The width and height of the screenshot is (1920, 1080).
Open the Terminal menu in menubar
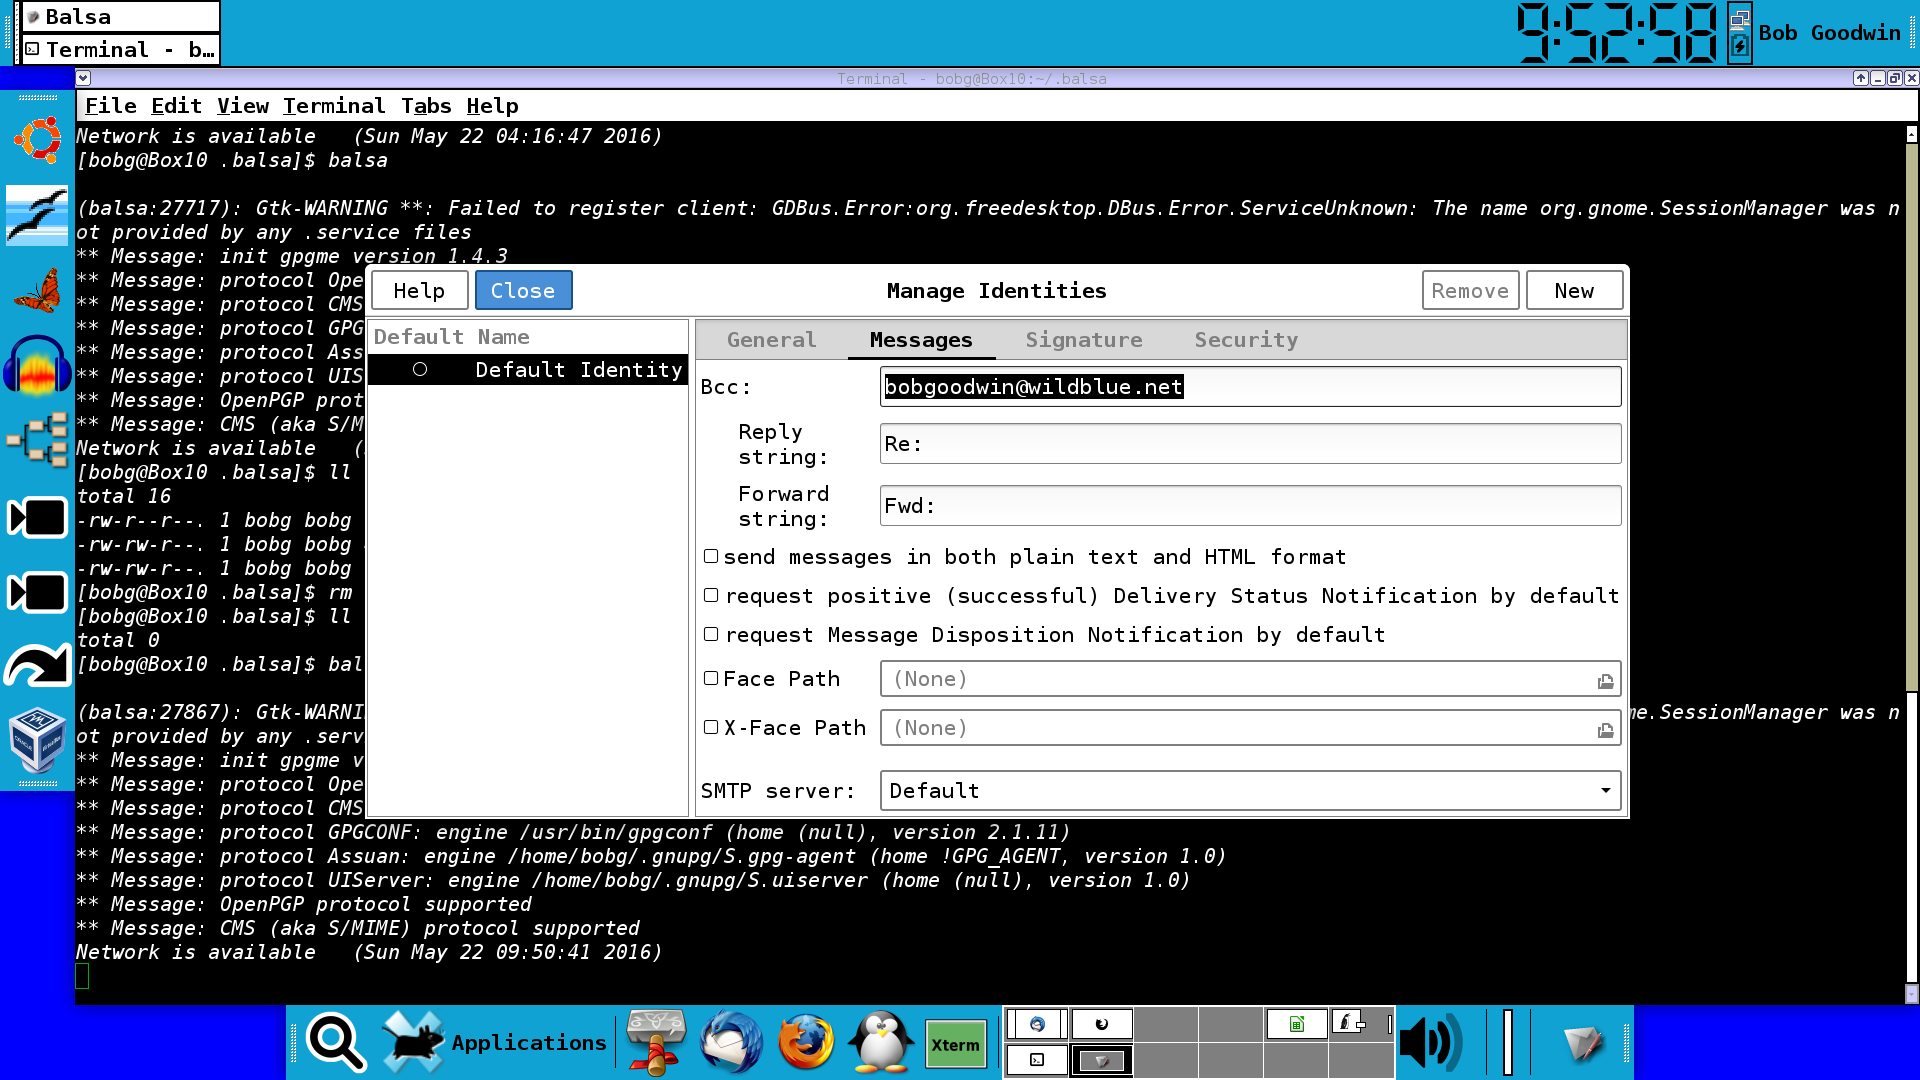pyautogui.click(x=334, y=106)
